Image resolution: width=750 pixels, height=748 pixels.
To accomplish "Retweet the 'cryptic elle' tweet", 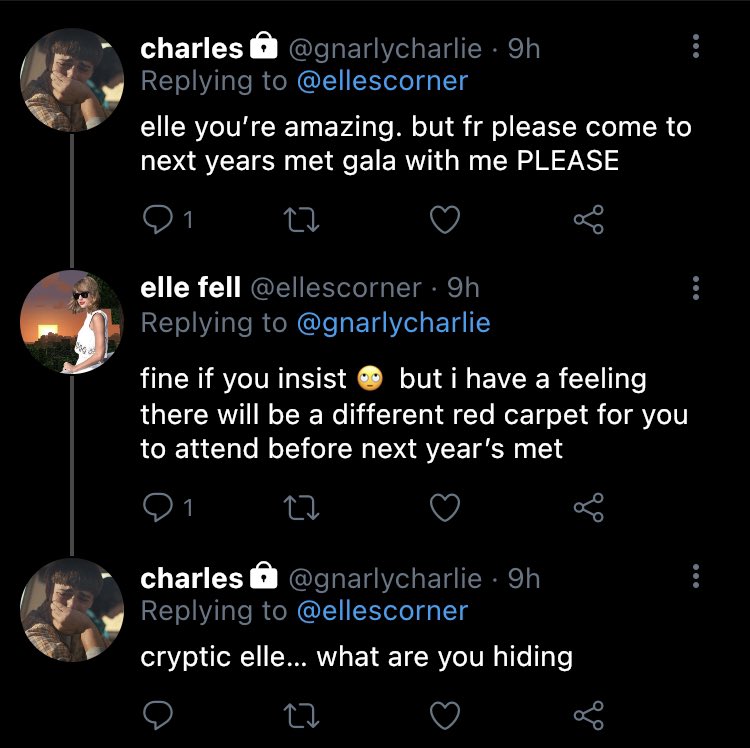I will 301,715.
